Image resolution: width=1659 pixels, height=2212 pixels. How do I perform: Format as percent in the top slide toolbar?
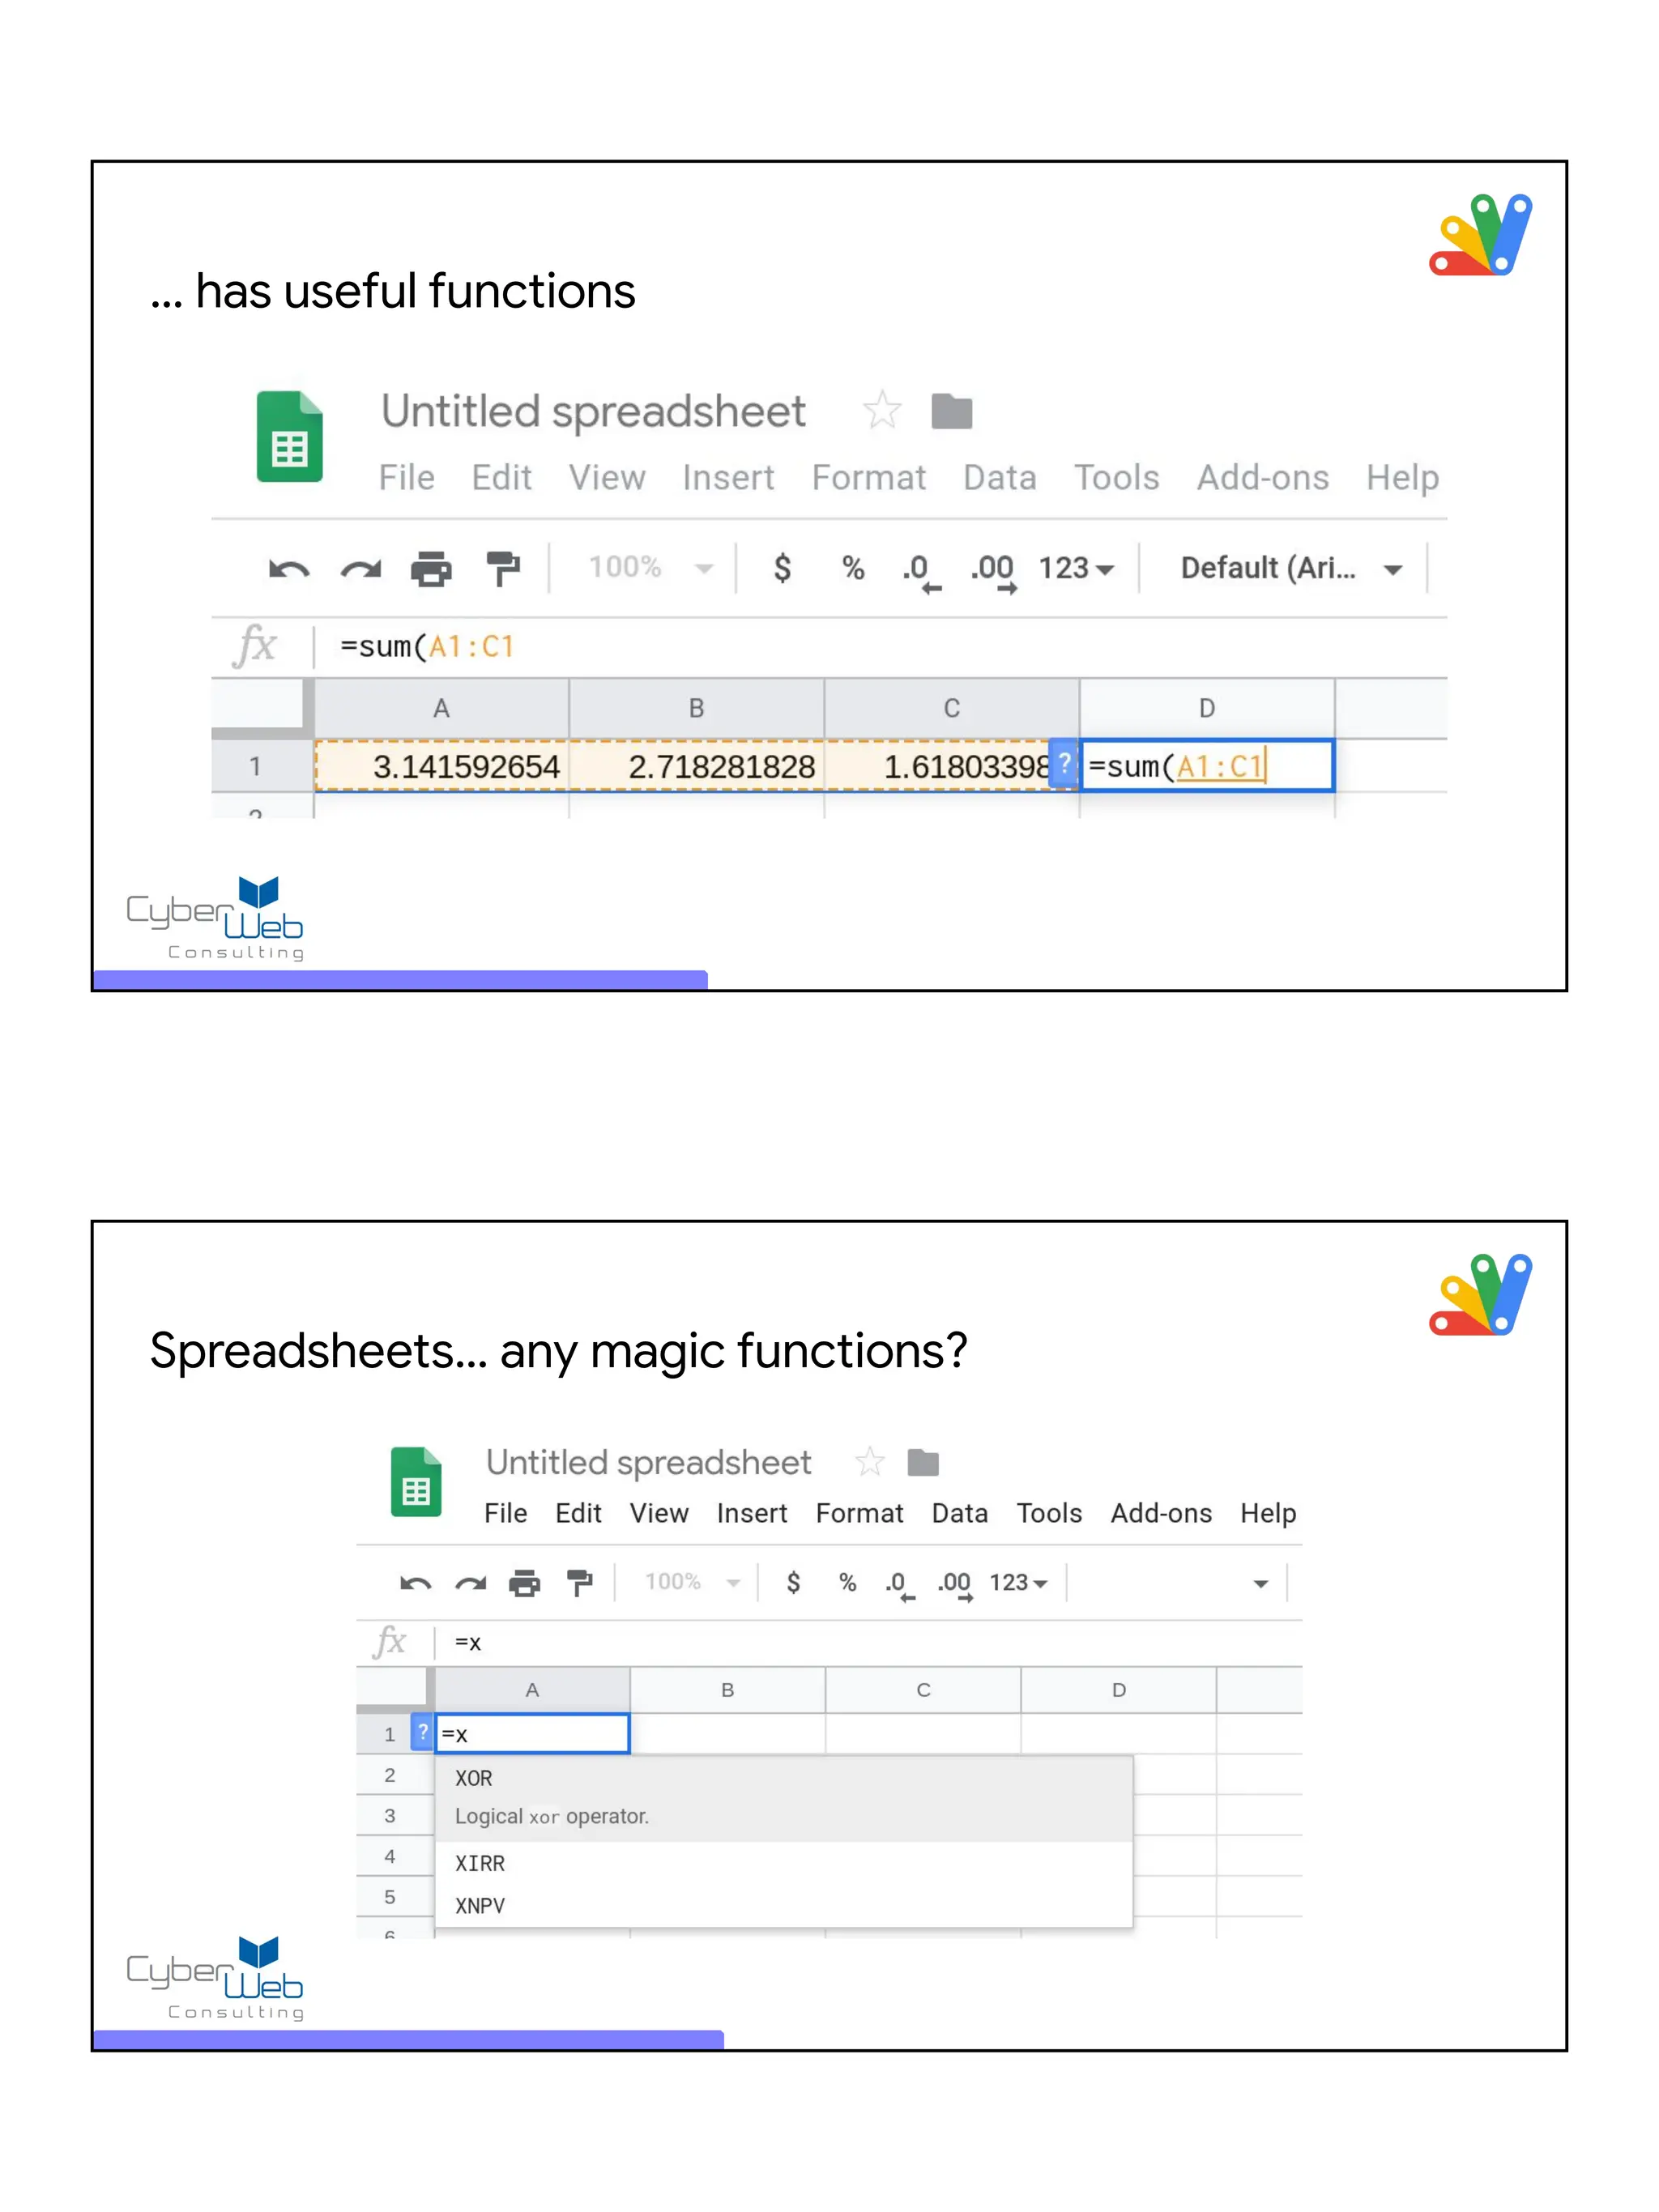click(x=852, y=568)
